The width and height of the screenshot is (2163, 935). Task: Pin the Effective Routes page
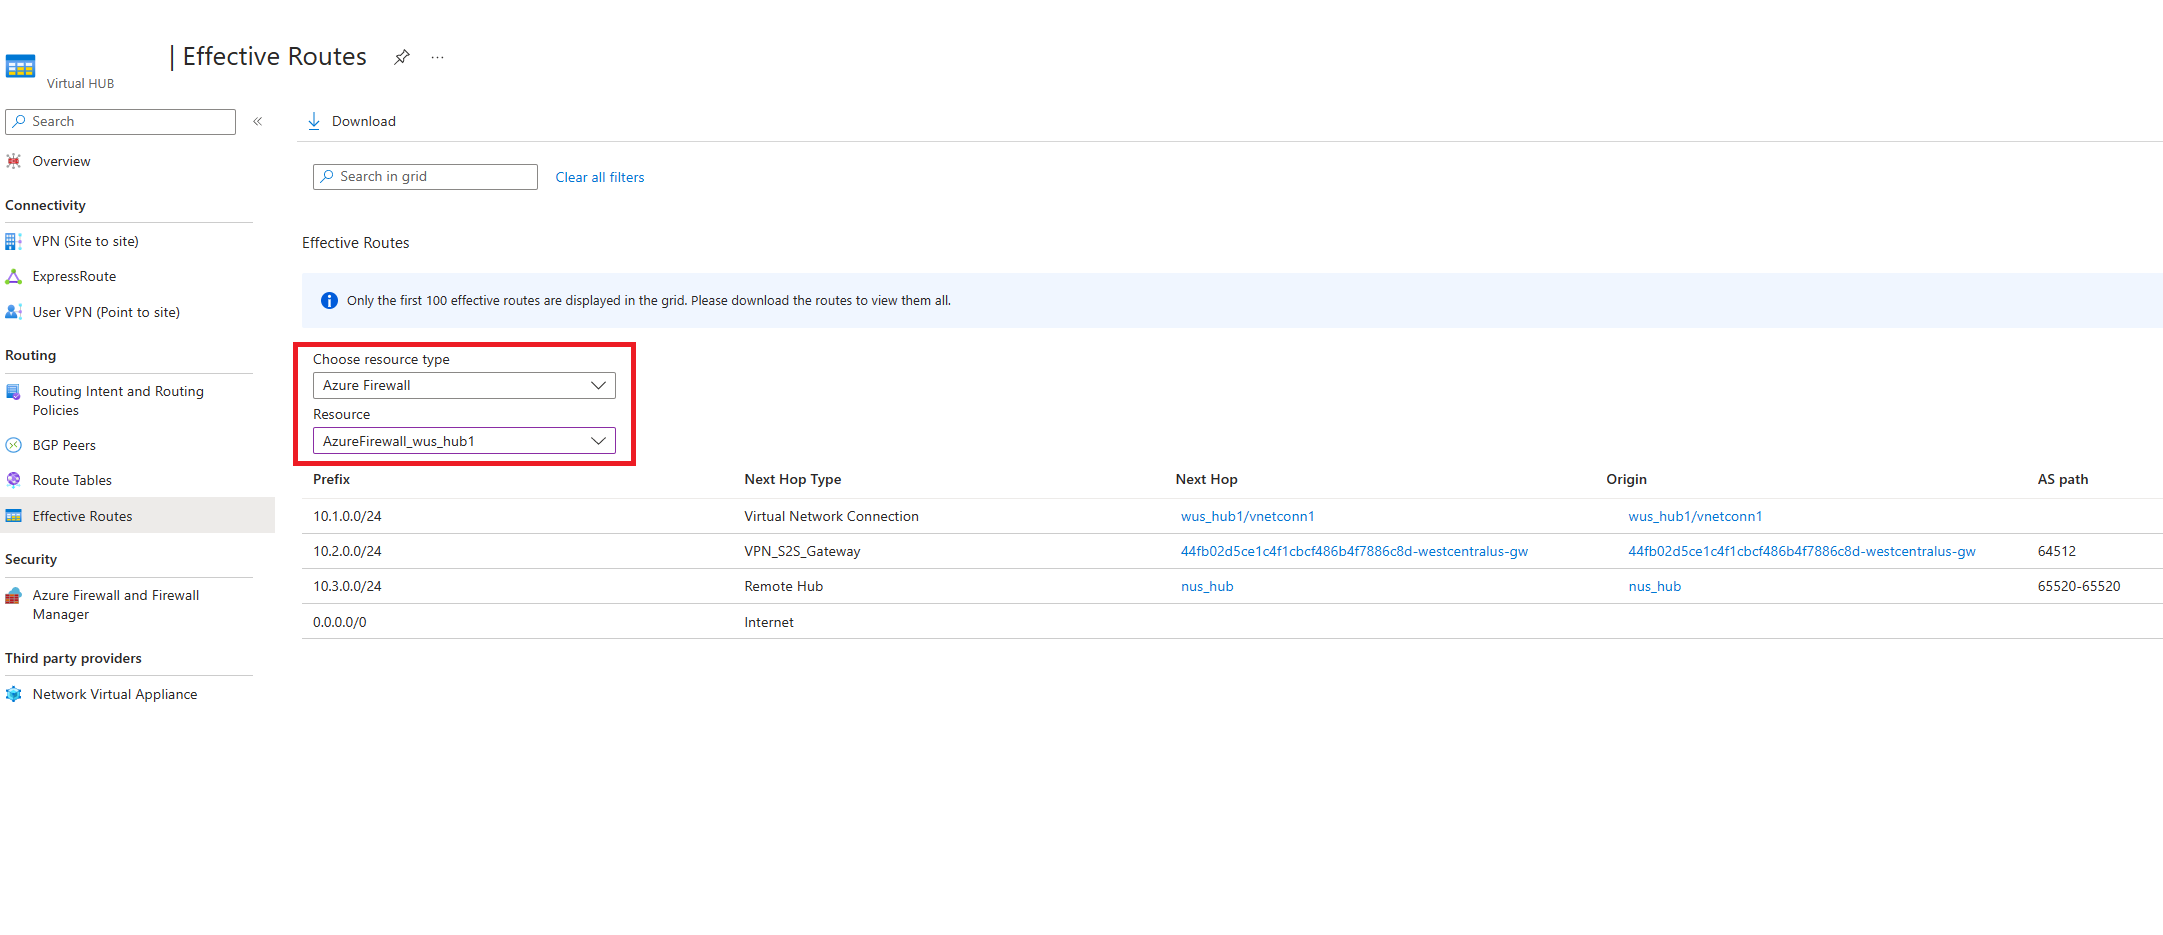click(x=401, y=57)
